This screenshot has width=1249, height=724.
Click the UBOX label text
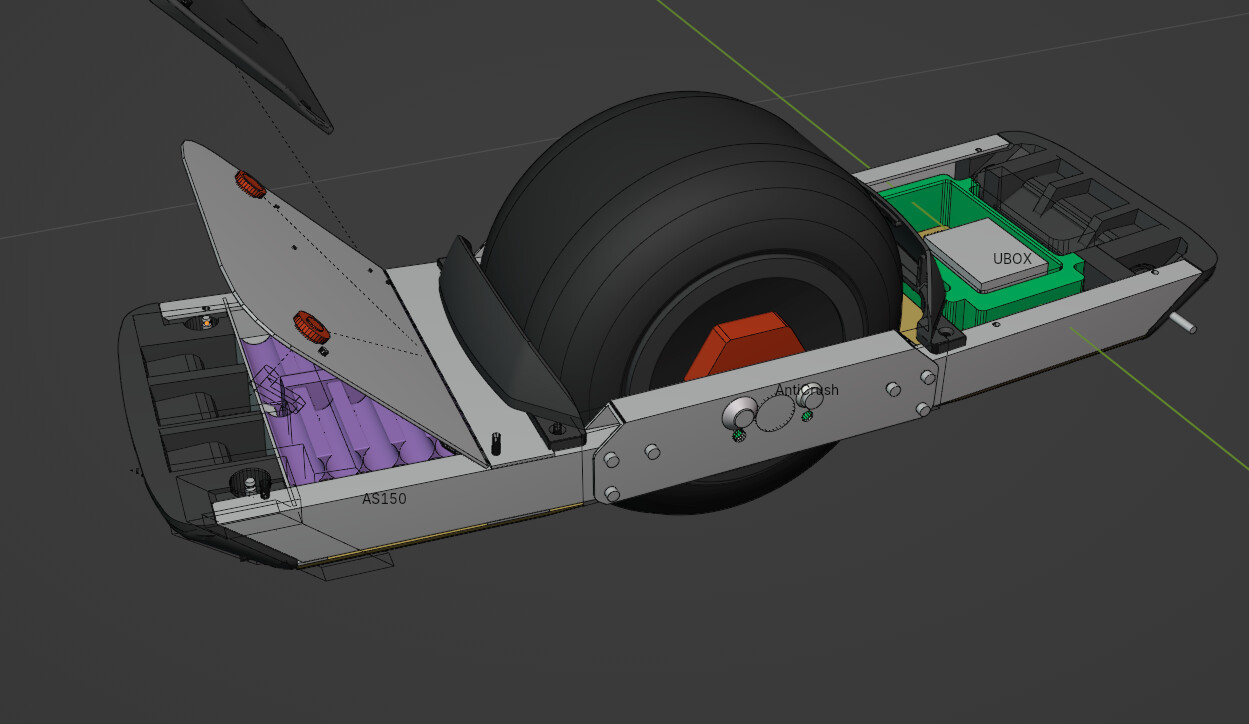[x=1011, y=258]
